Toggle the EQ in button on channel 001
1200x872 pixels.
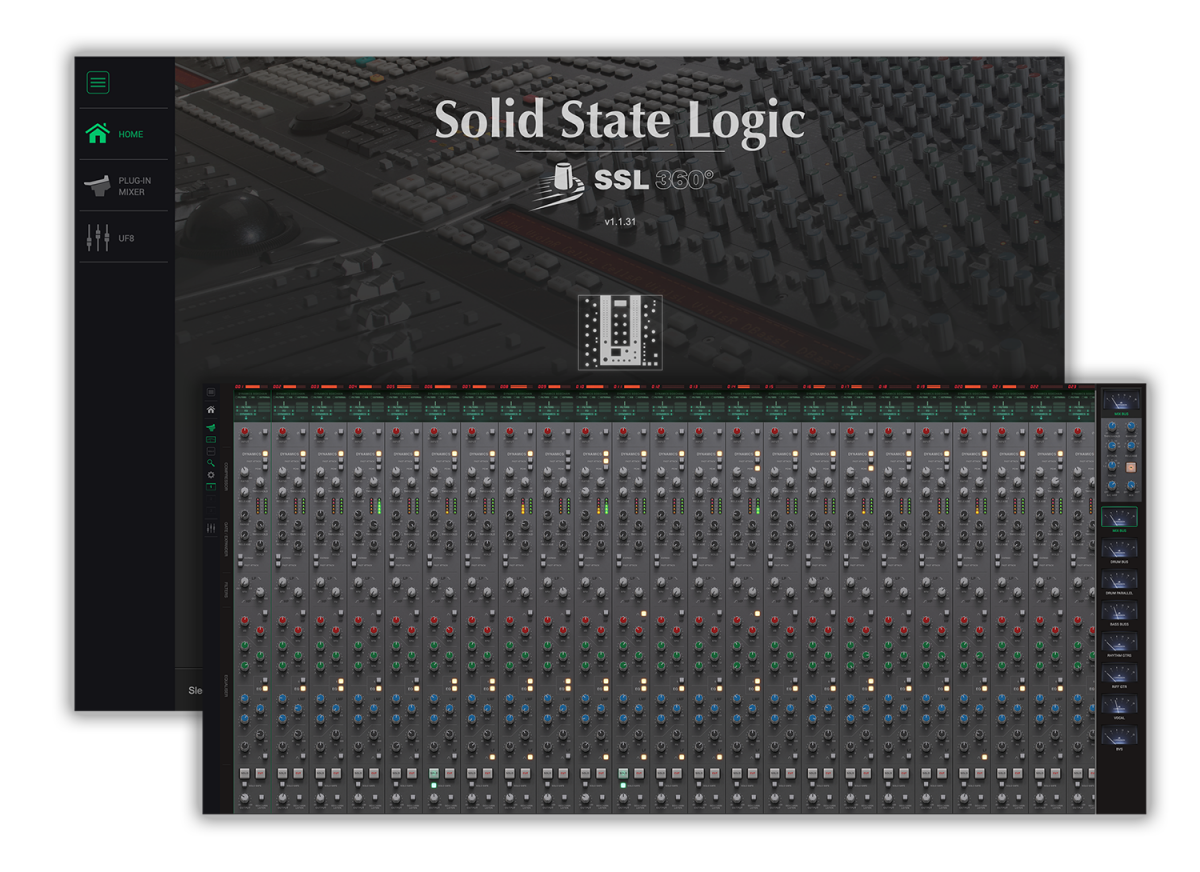coord(264,690)
